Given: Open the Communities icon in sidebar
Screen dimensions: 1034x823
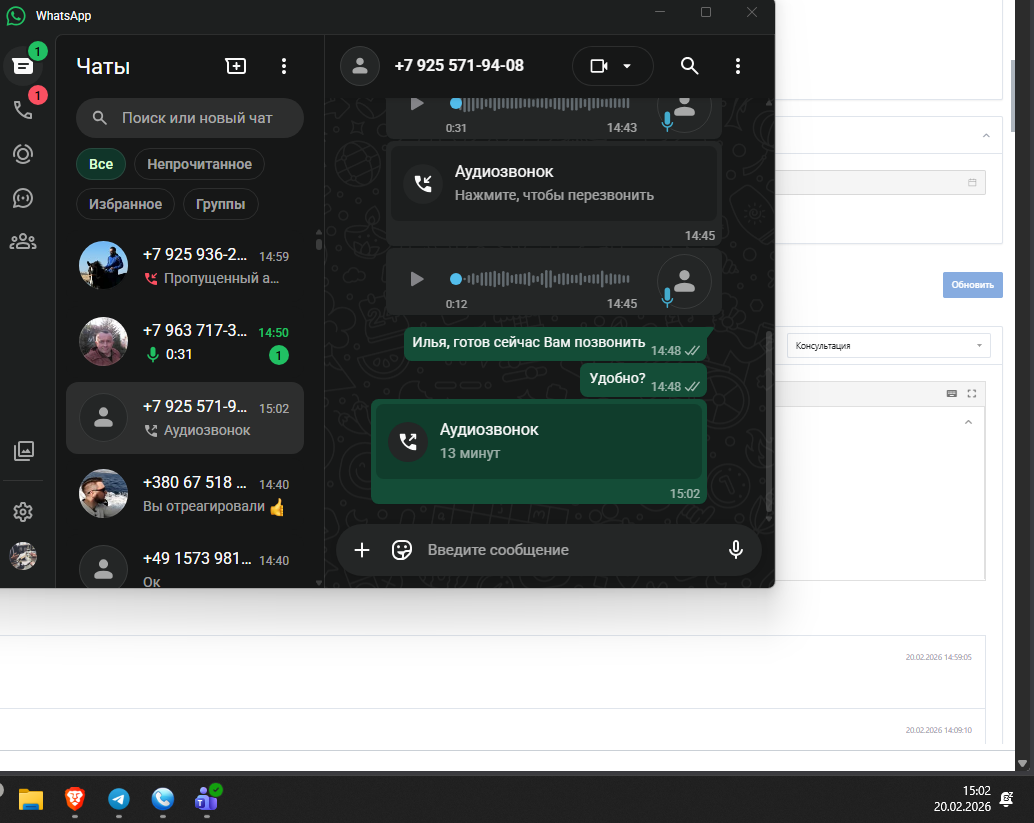Looking at the screenshot, I should tap(23, 242).
